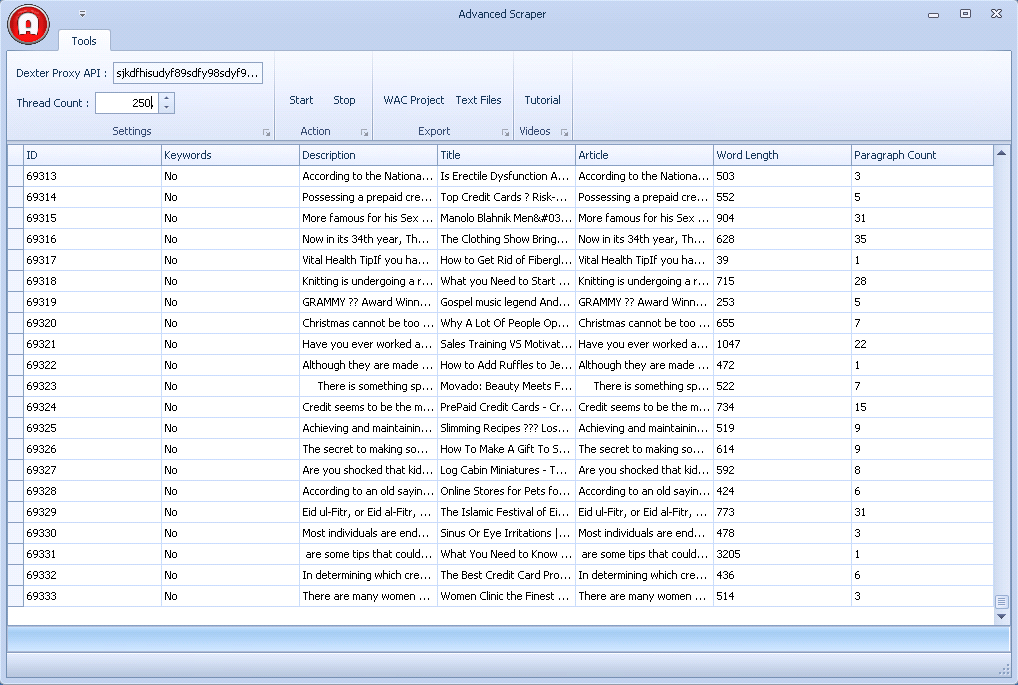Click title 'The Clothing Show Bring...'
1018x685 pixels.
pyautogui.click(x=506, y=239)
